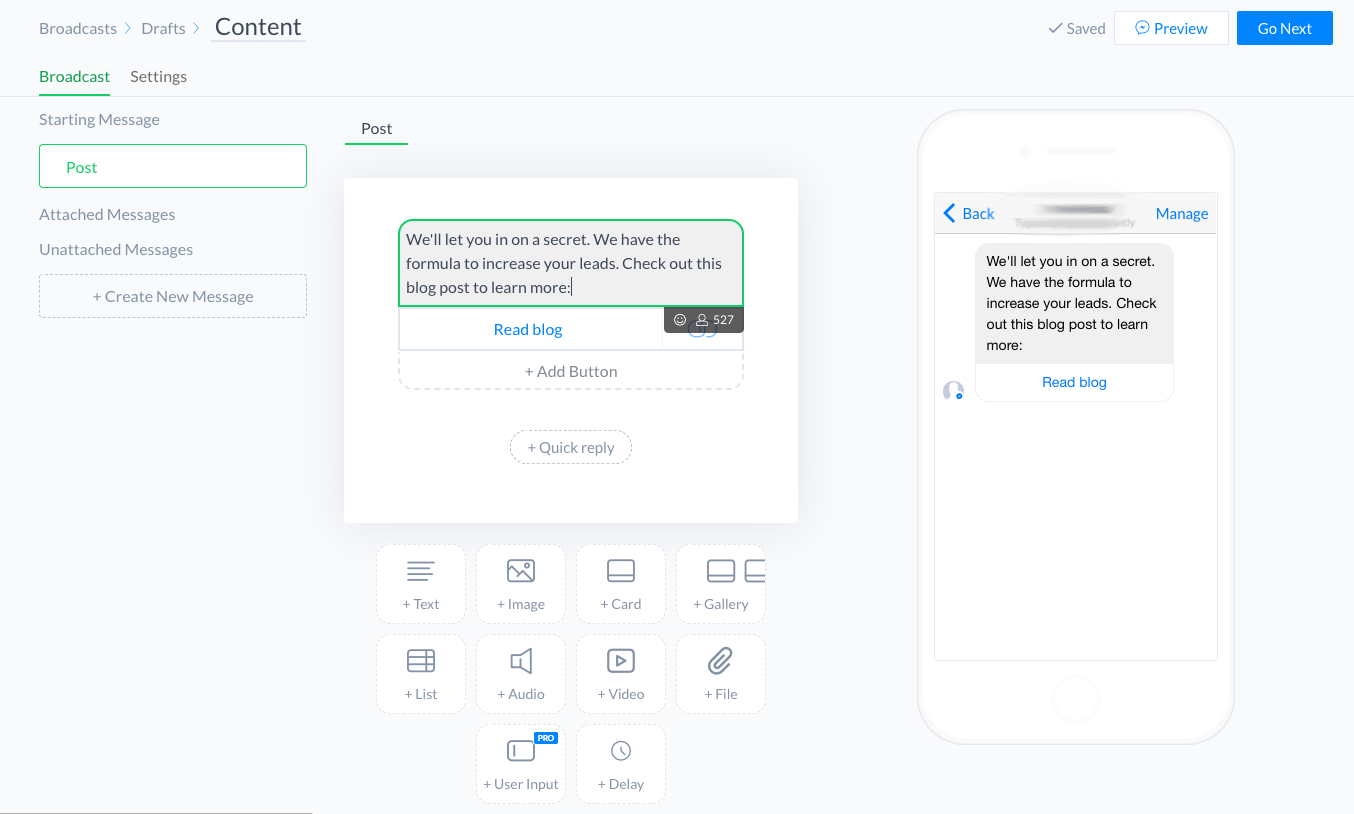Add a List block
Image resolution: width=1354 pixels, height=814 pixels.
click(421, 674)
